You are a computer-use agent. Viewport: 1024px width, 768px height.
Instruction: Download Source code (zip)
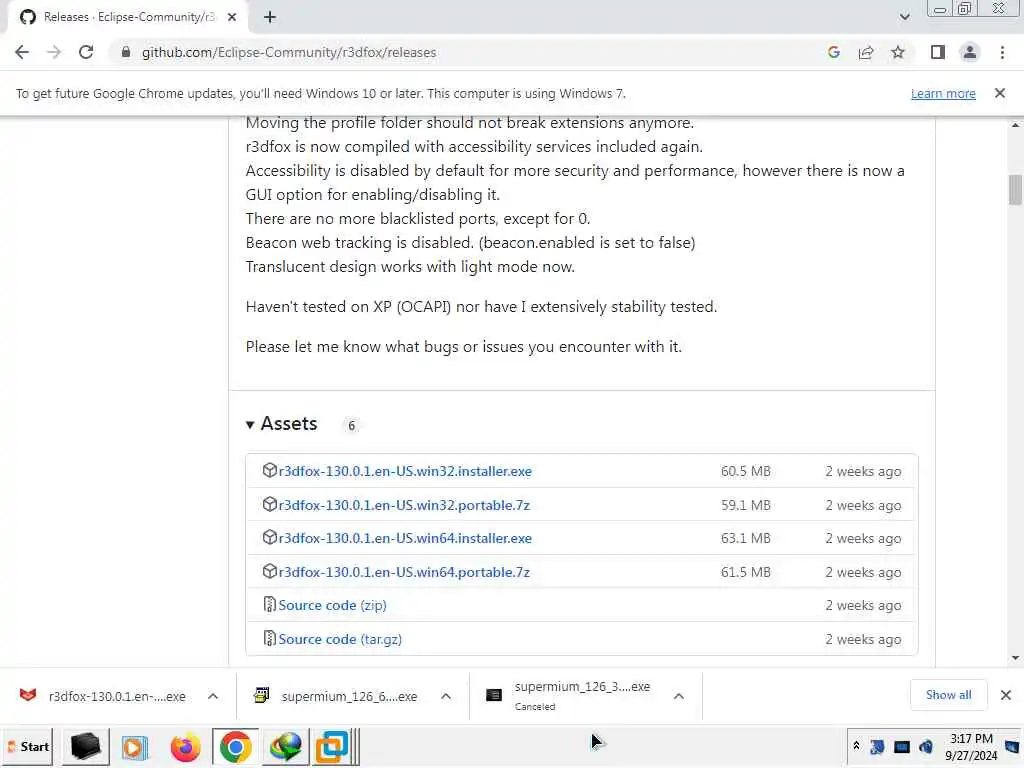pyautogui.click(x=332, y=605)
